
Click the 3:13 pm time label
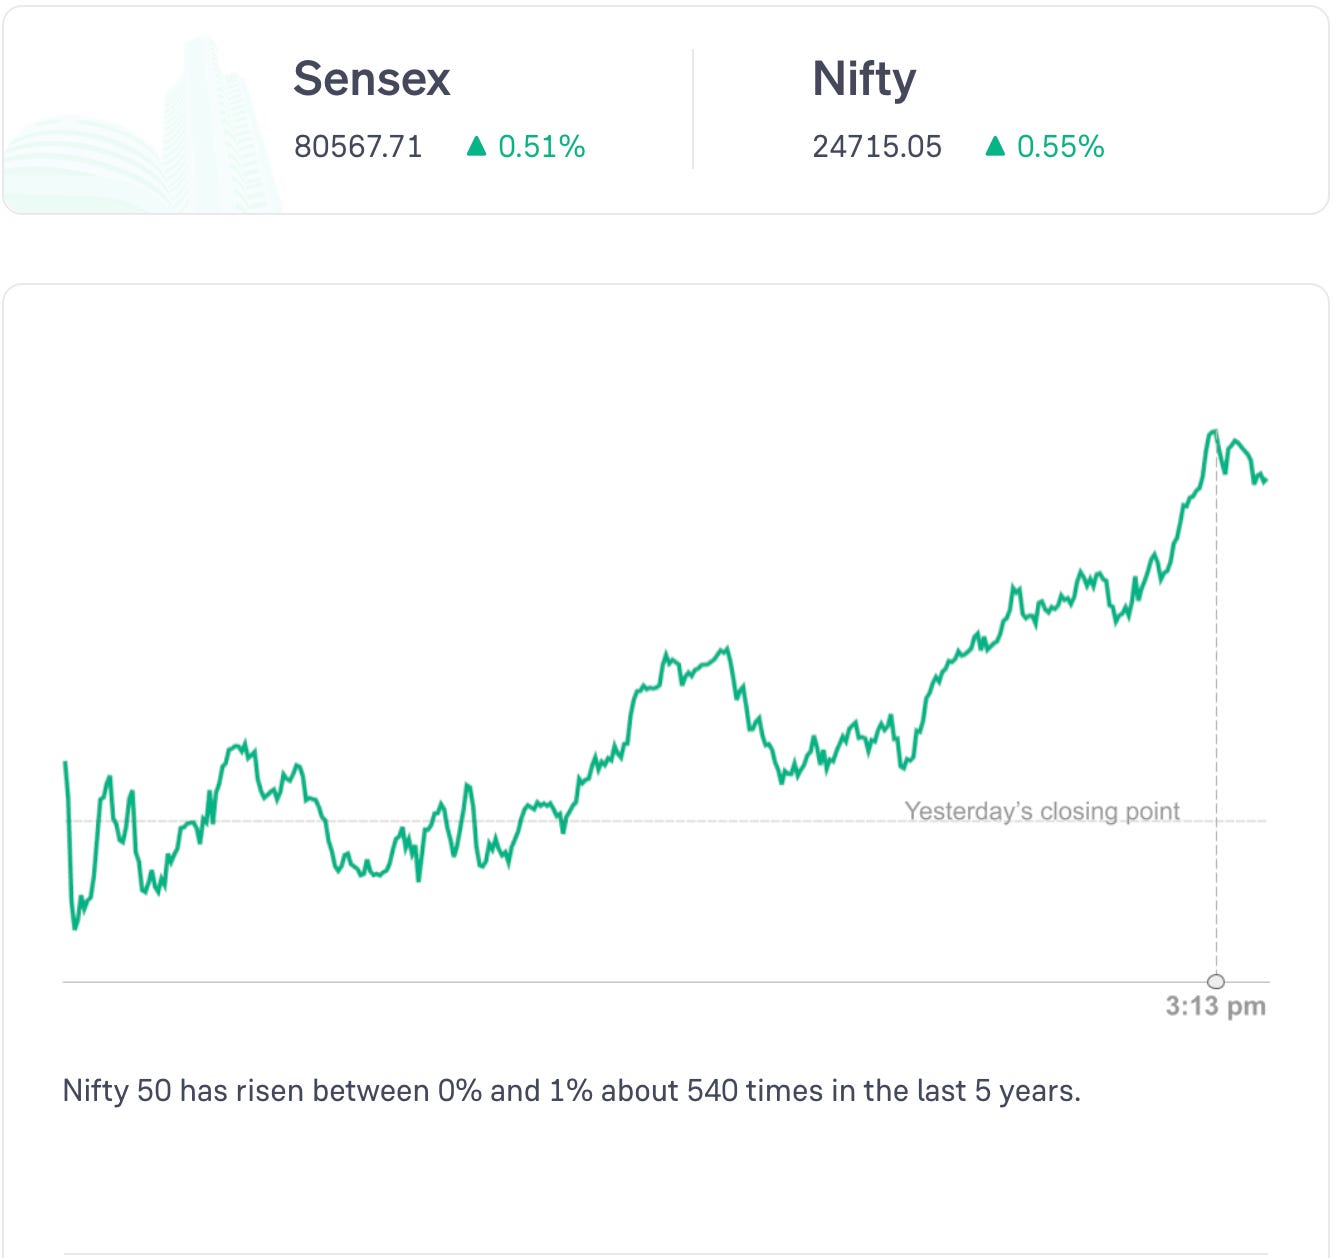tap(1216, 1006)
